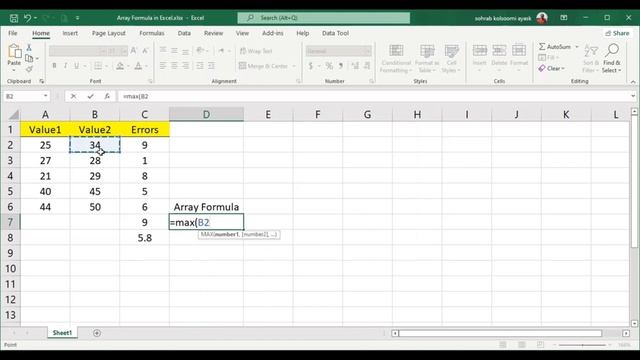Select cell A5 containing 40

(x=45, y=191)
